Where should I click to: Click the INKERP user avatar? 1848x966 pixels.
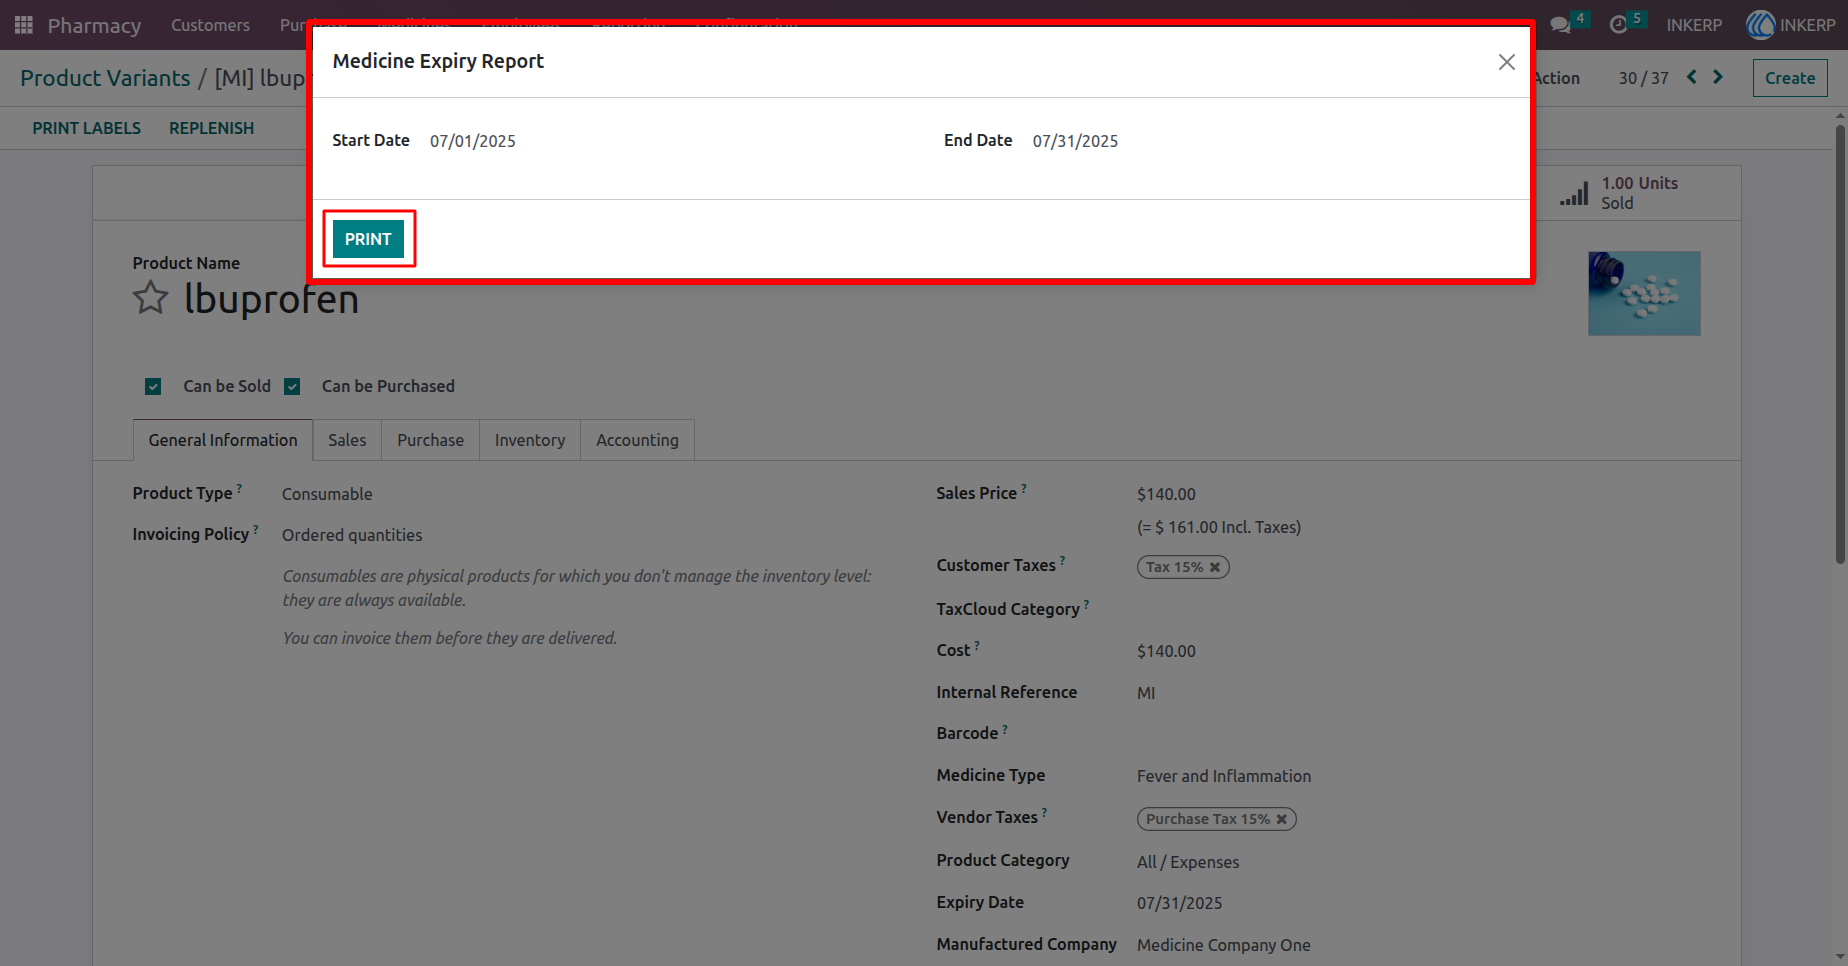click(x=1760, y=25)
